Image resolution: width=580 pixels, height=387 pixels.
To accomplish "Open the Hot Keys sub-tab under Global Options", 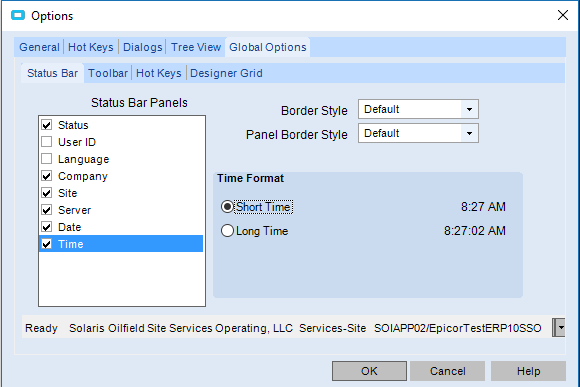I will pyautogui.click(x=159, y=73).
